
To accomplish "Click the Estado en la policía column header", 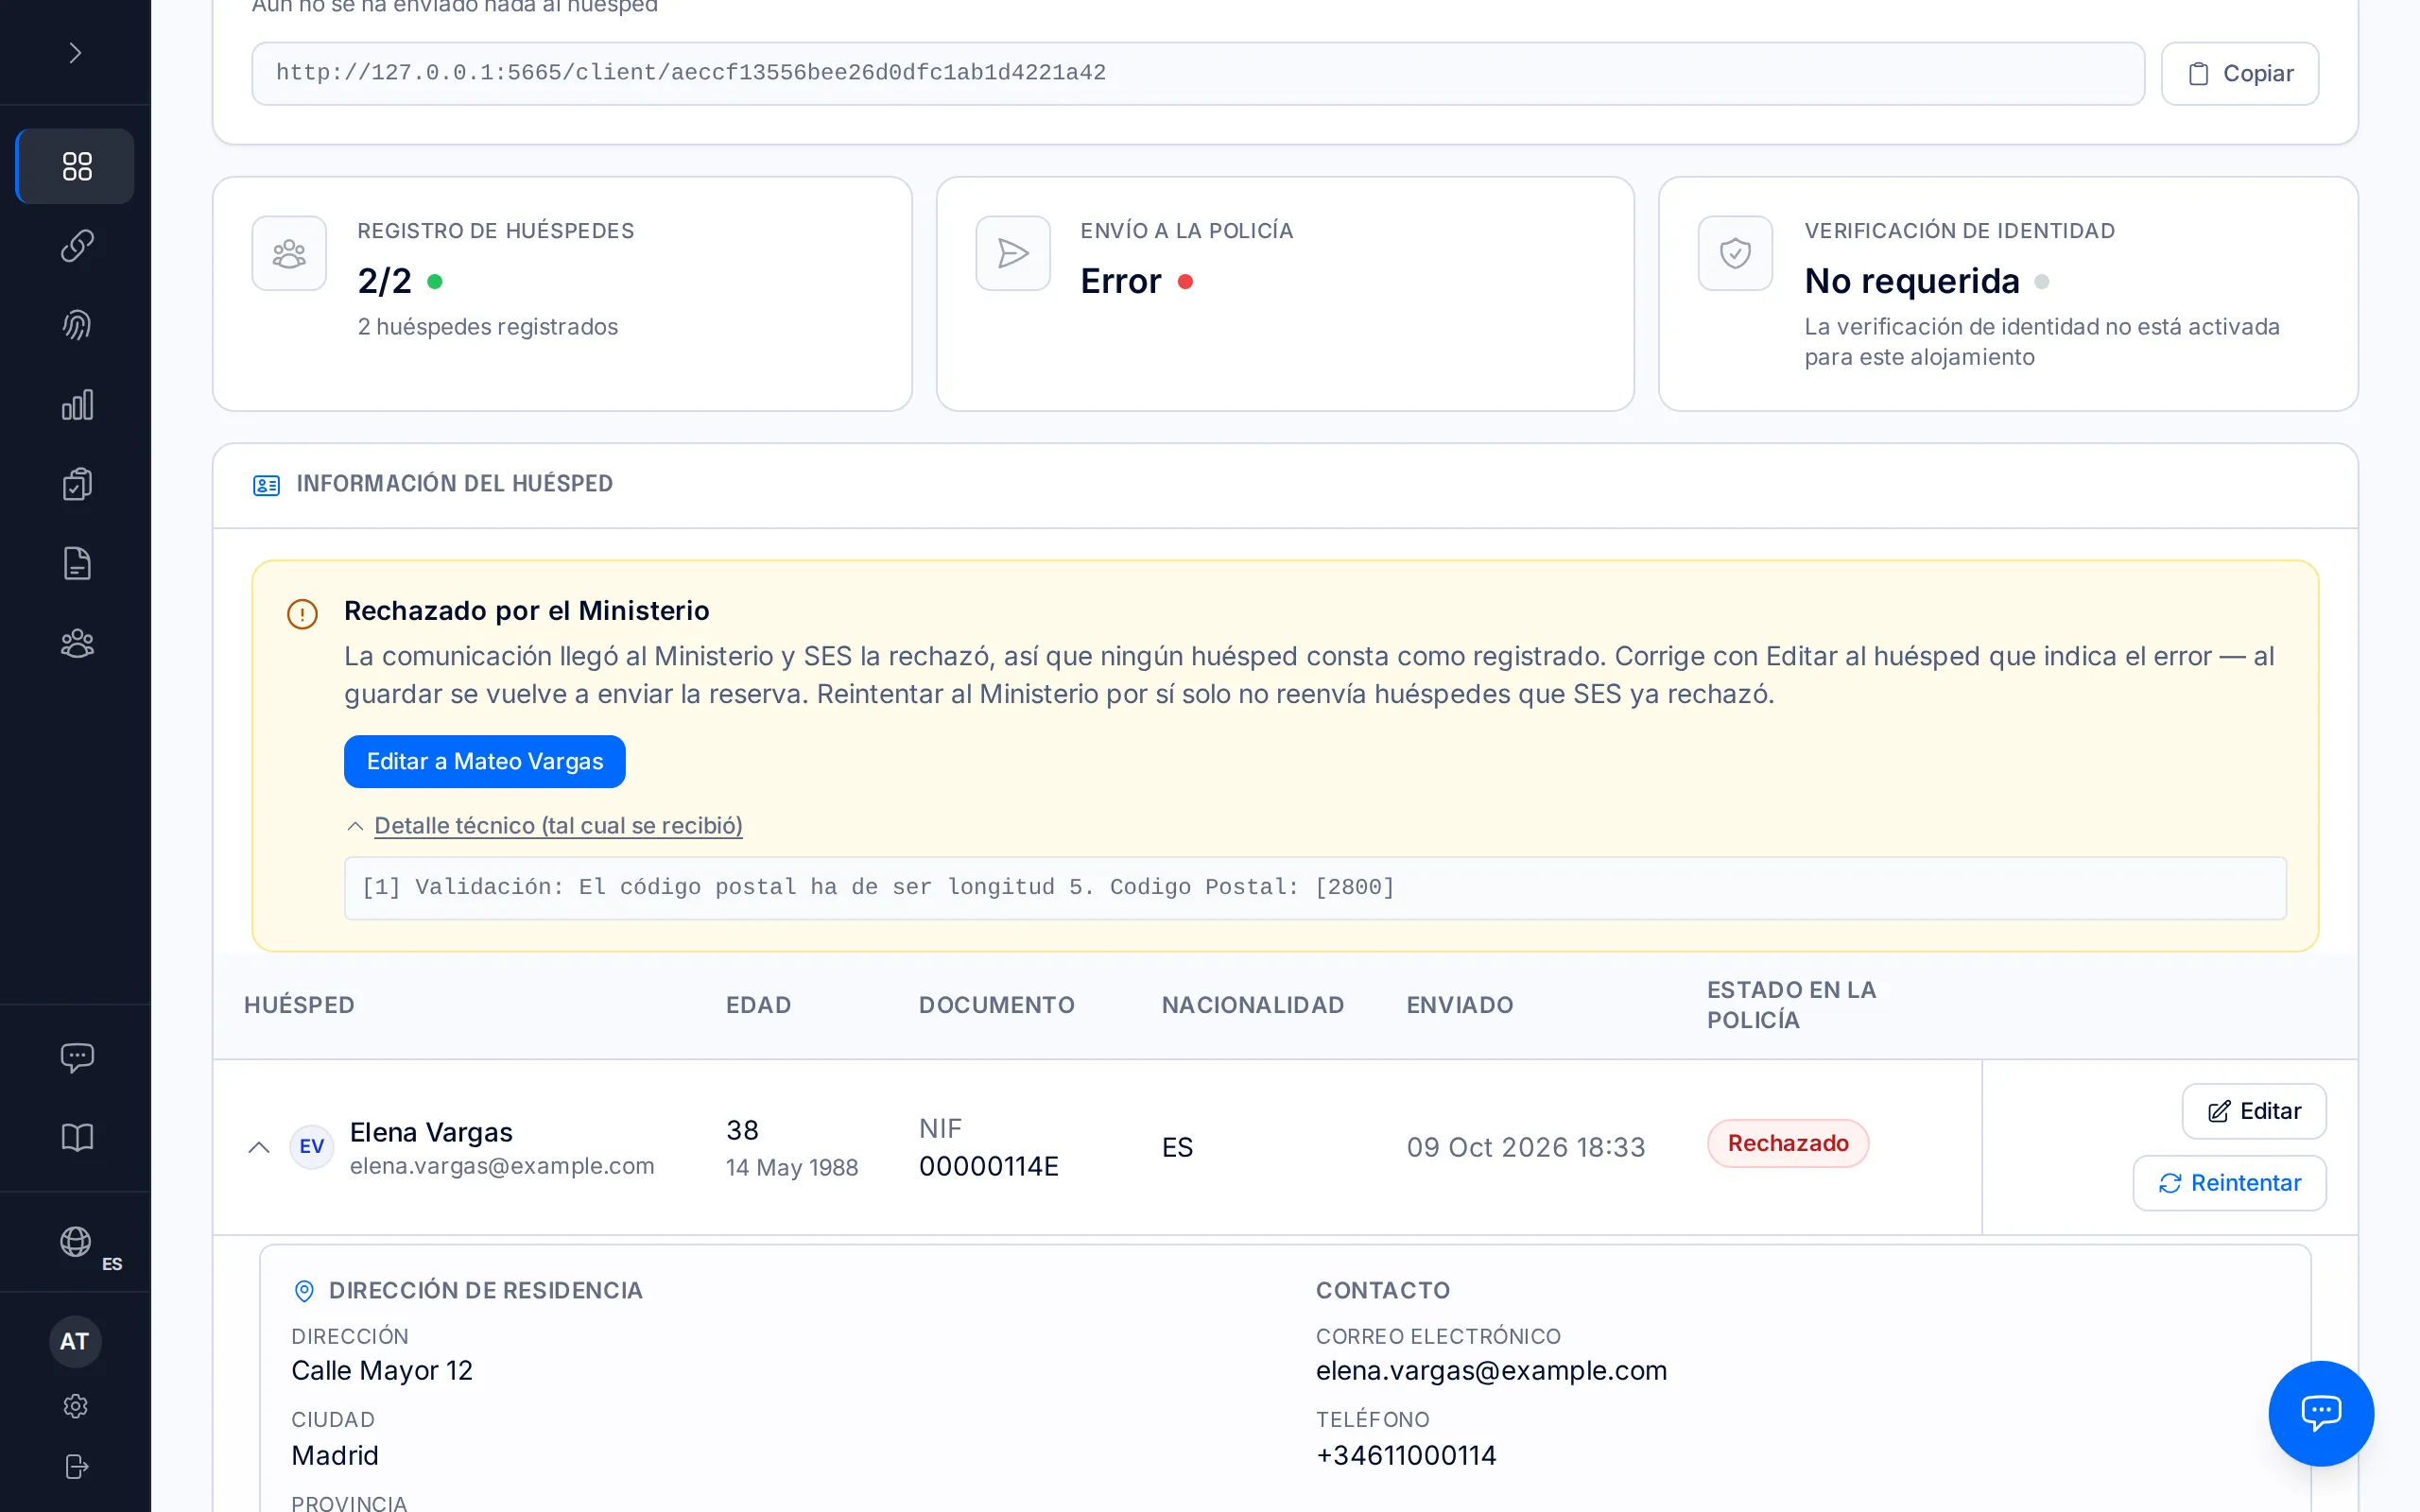I will click(x=1791, y=1005).
